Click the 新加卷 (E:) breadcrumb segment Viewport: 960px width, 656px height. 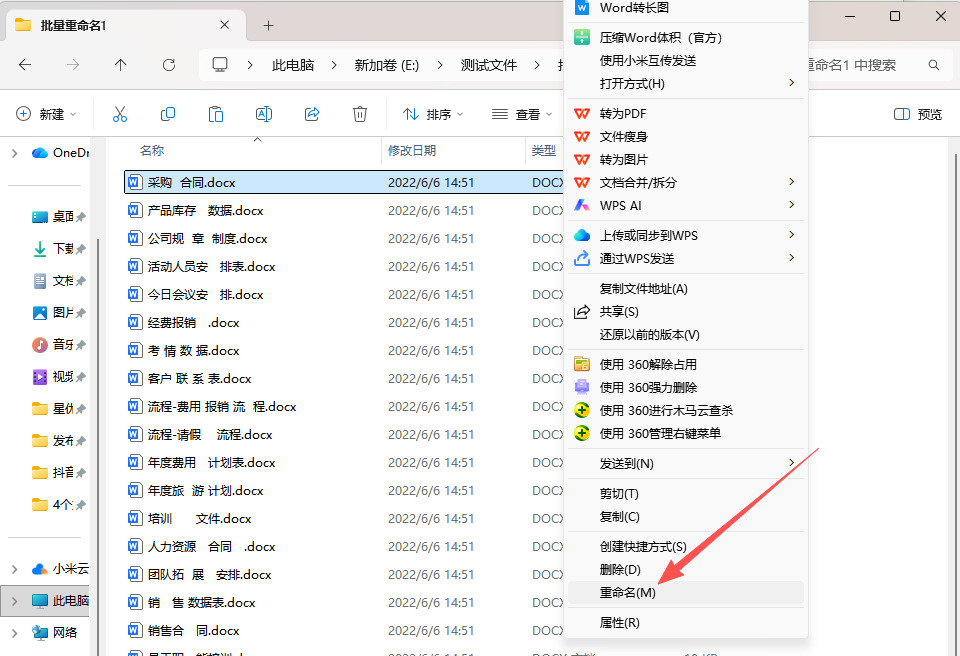pos(386,65)
